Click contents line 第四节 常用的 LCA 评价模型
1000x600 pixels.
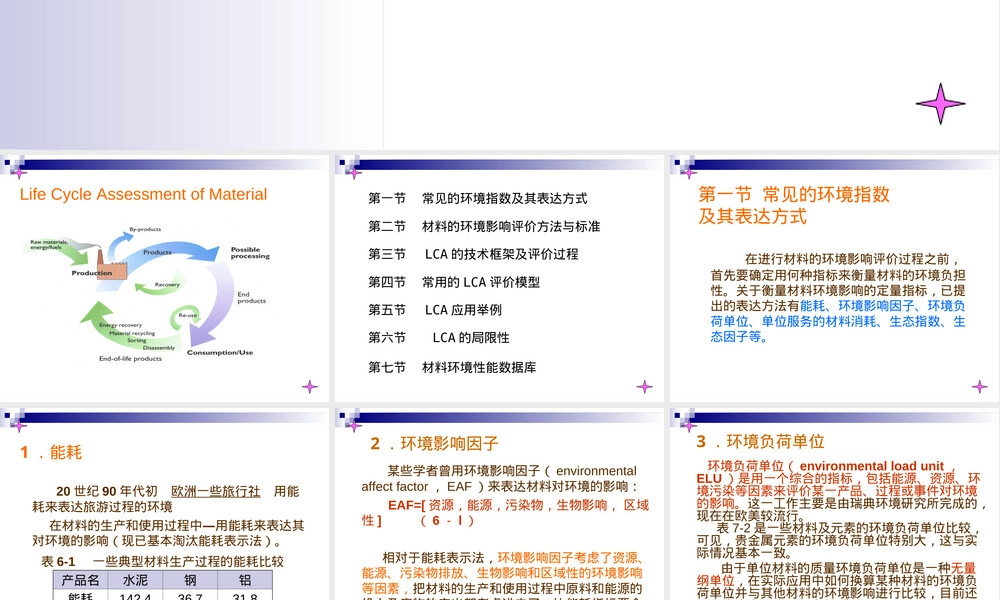tap(454, 282)
